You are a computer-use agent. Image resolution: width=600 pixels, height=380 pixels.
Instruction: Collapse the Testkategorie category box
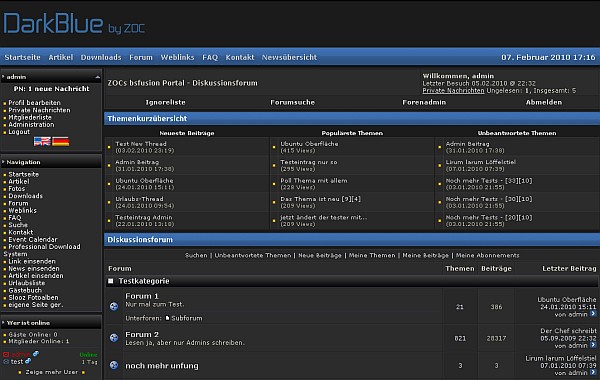coord(111,281)
